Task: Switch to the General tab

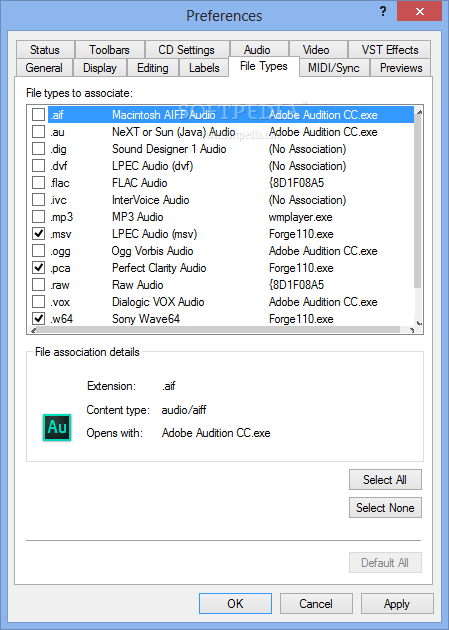Action: [x=44, y=68]
